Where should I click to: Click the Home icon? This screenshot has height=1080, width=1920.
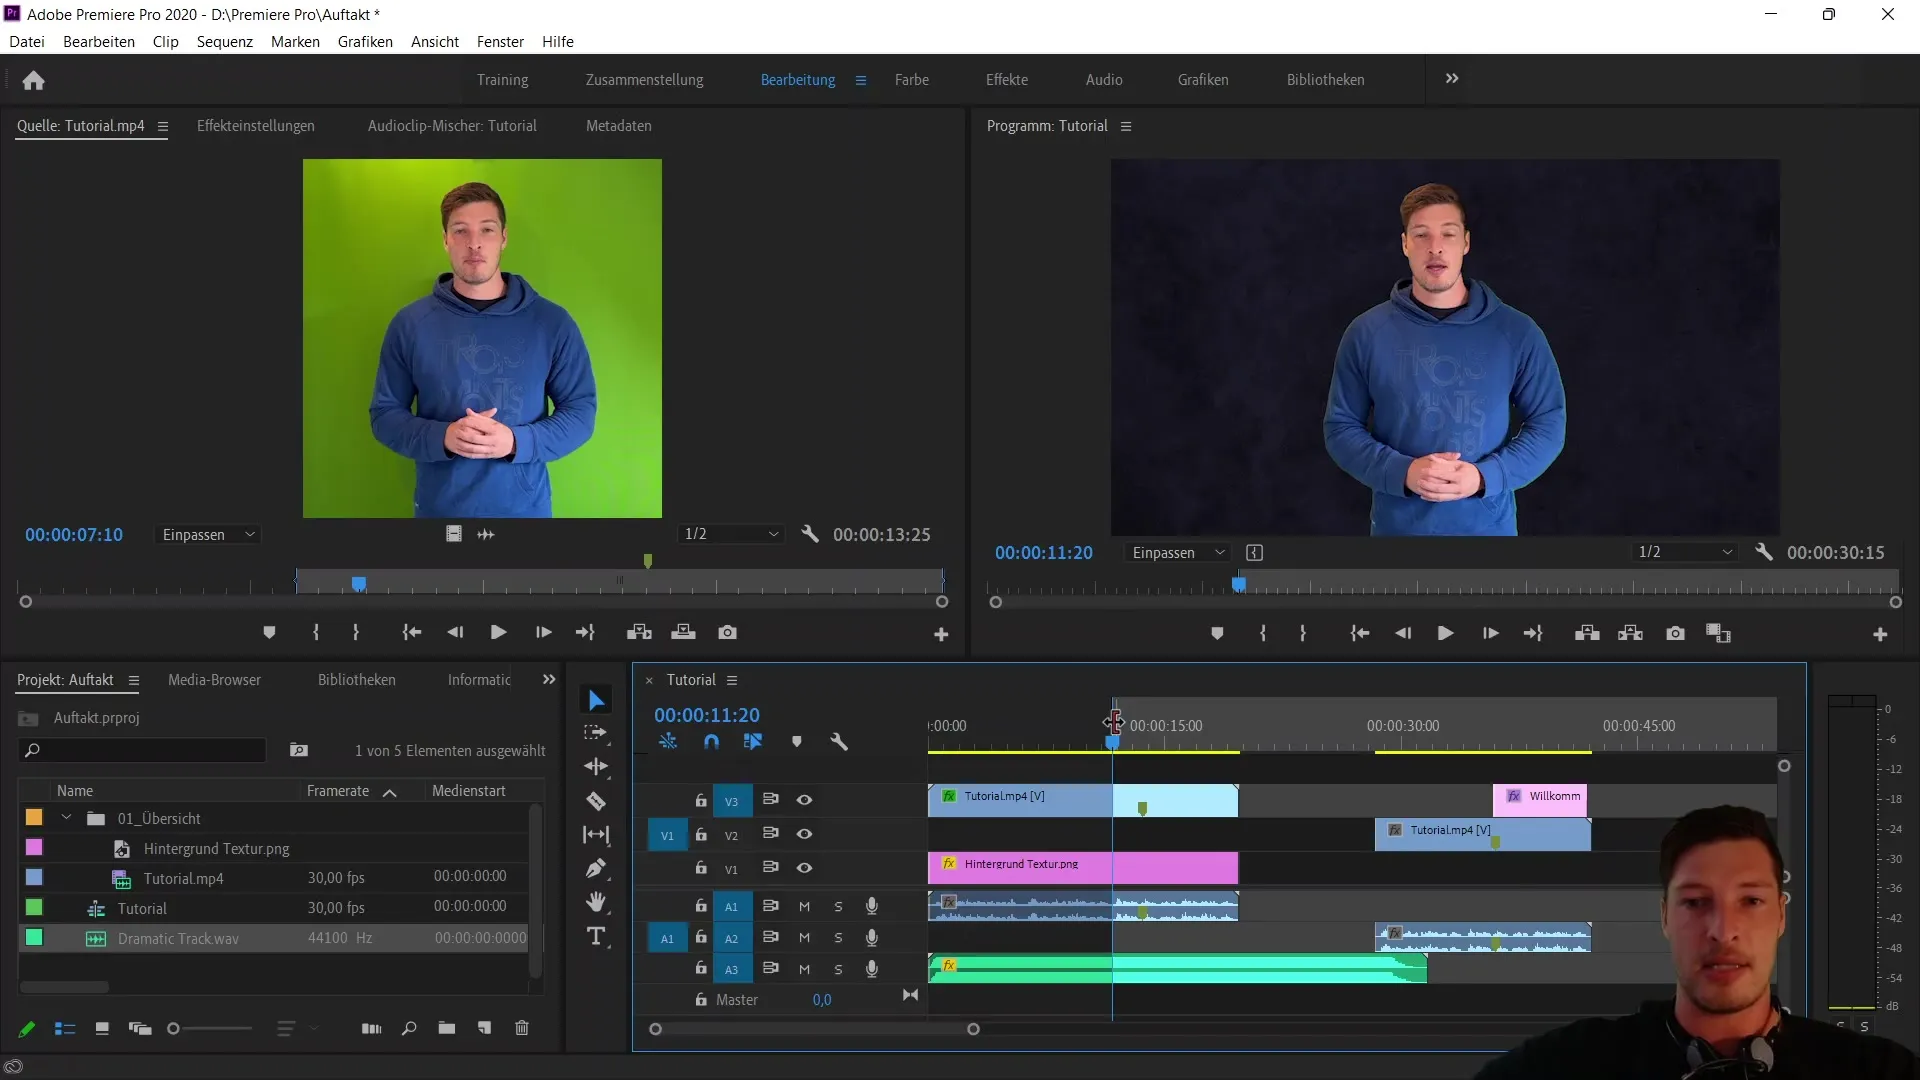coord(33,80)
